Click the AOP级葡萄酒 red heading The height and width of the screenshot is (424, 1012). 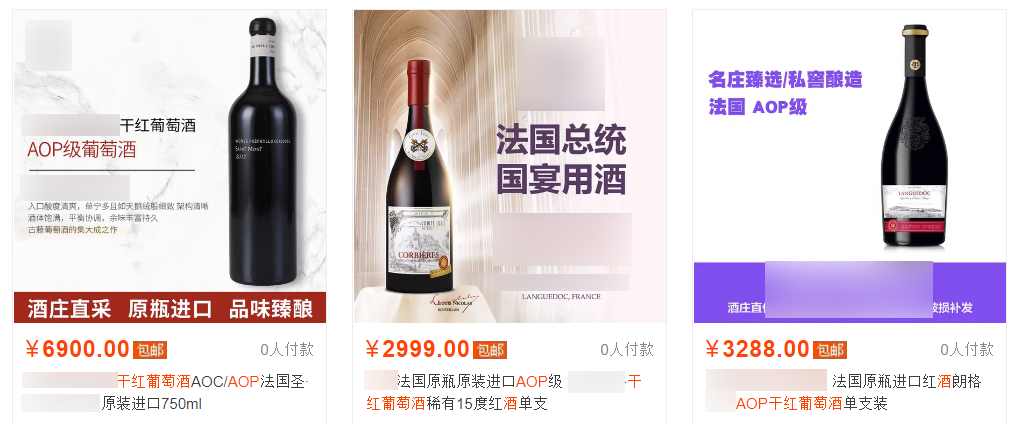[81, 150]
